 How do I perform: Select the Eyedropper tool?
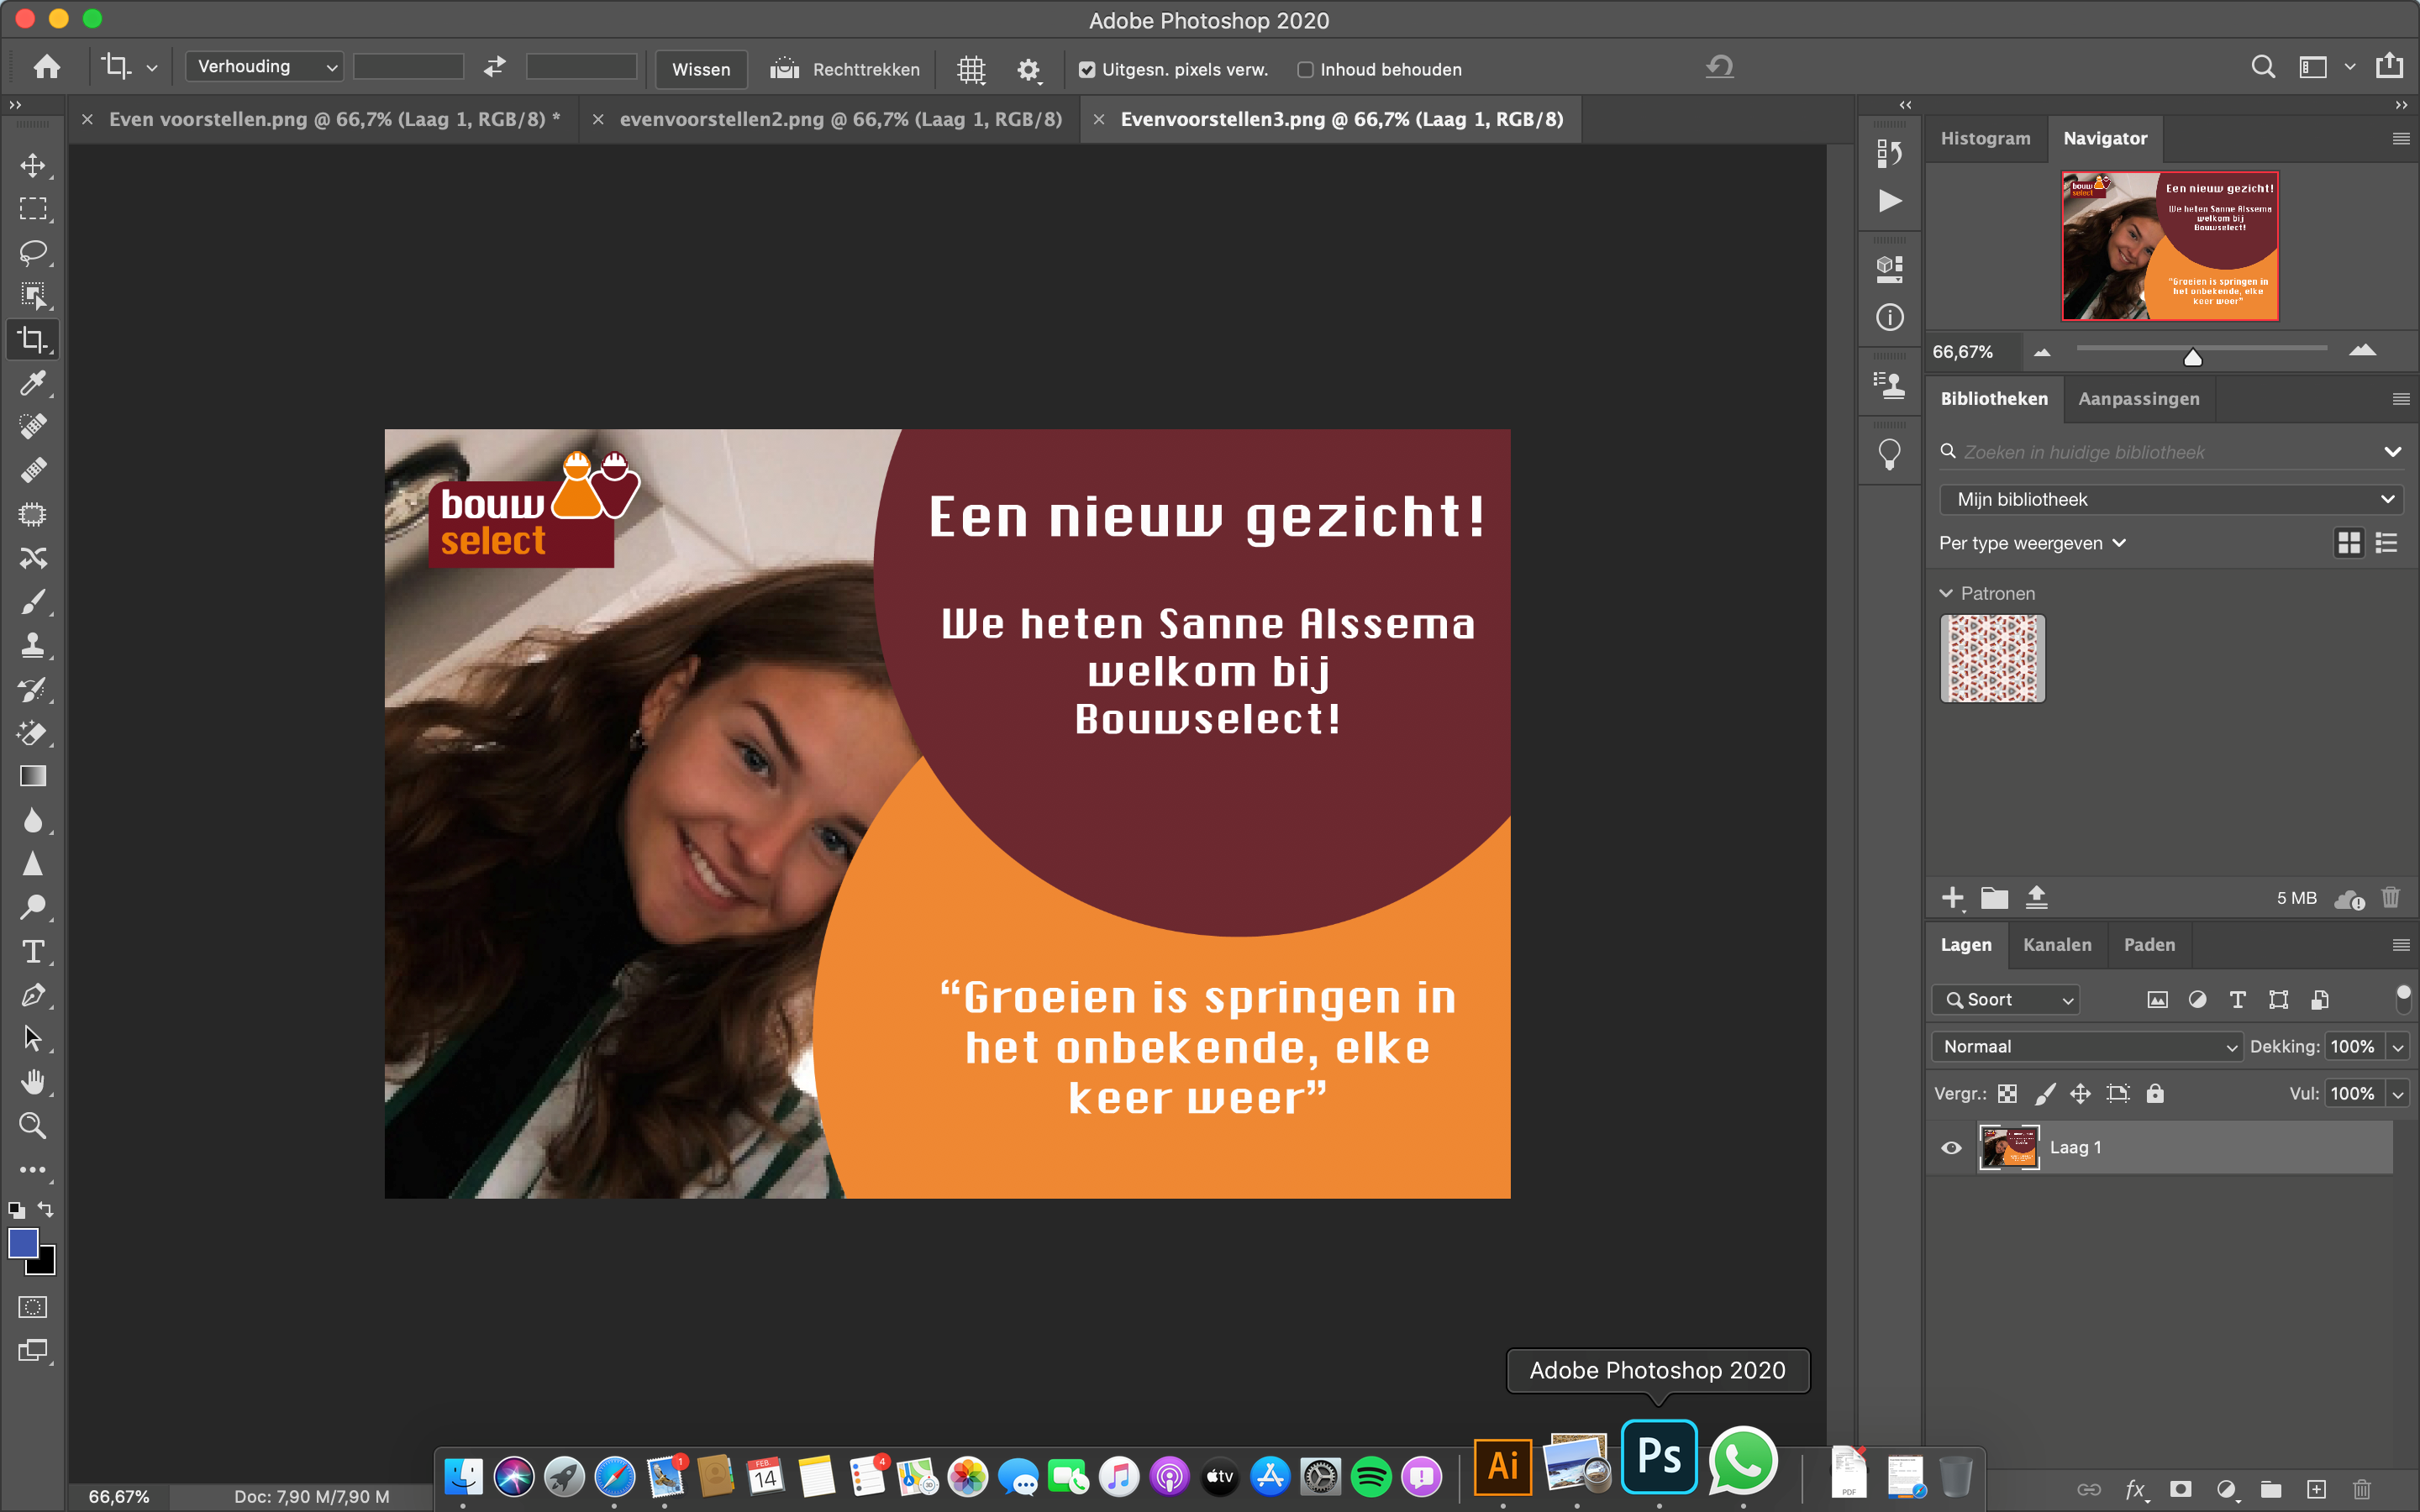33,383
